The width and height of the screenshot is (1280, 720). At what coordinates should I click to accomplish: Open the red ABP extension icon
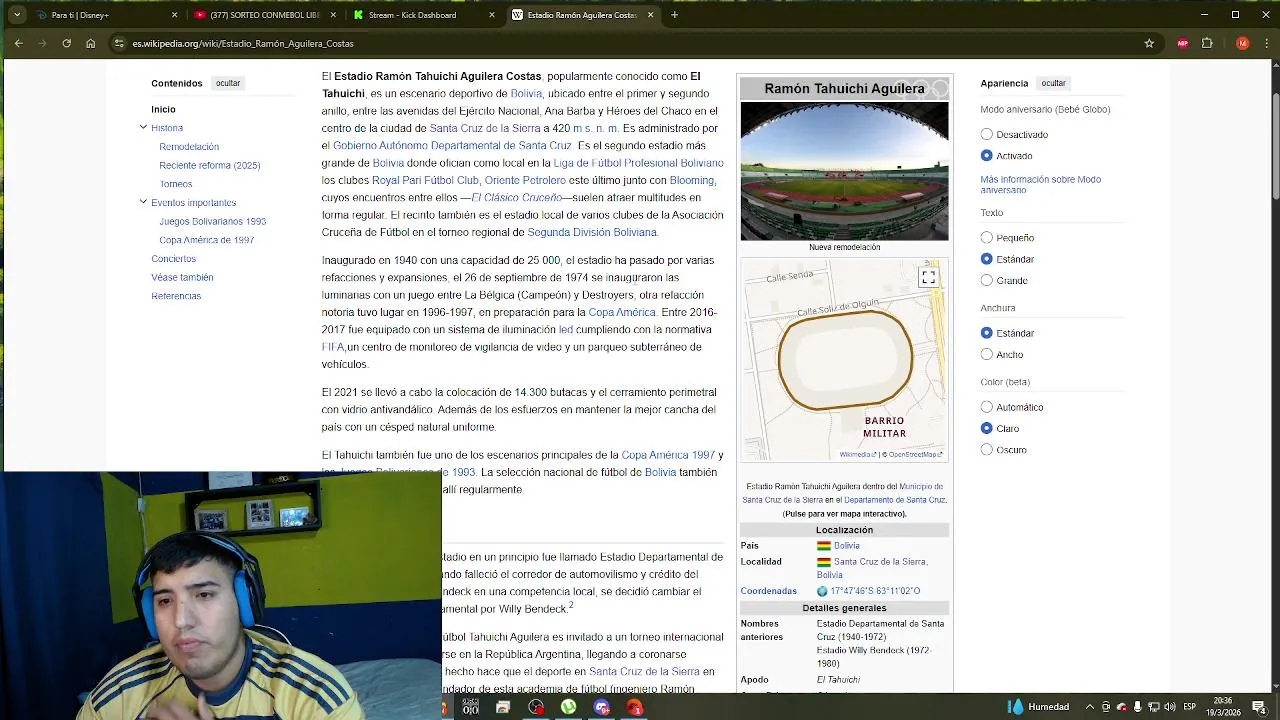[x=1183, y=43]
